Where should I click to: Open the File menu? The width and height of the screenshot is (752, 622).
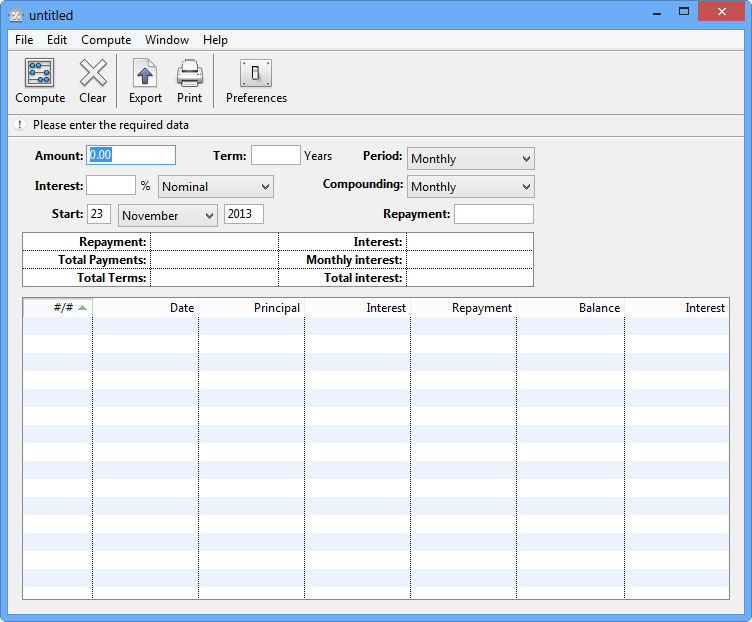[24, 40]
